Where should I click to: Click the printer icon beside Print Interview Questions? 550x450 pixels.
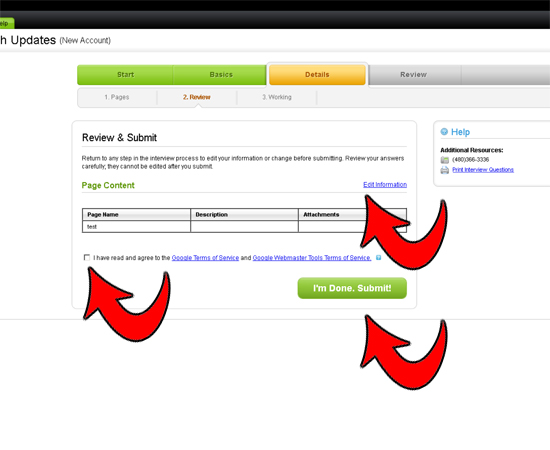(x=444, y=170)
